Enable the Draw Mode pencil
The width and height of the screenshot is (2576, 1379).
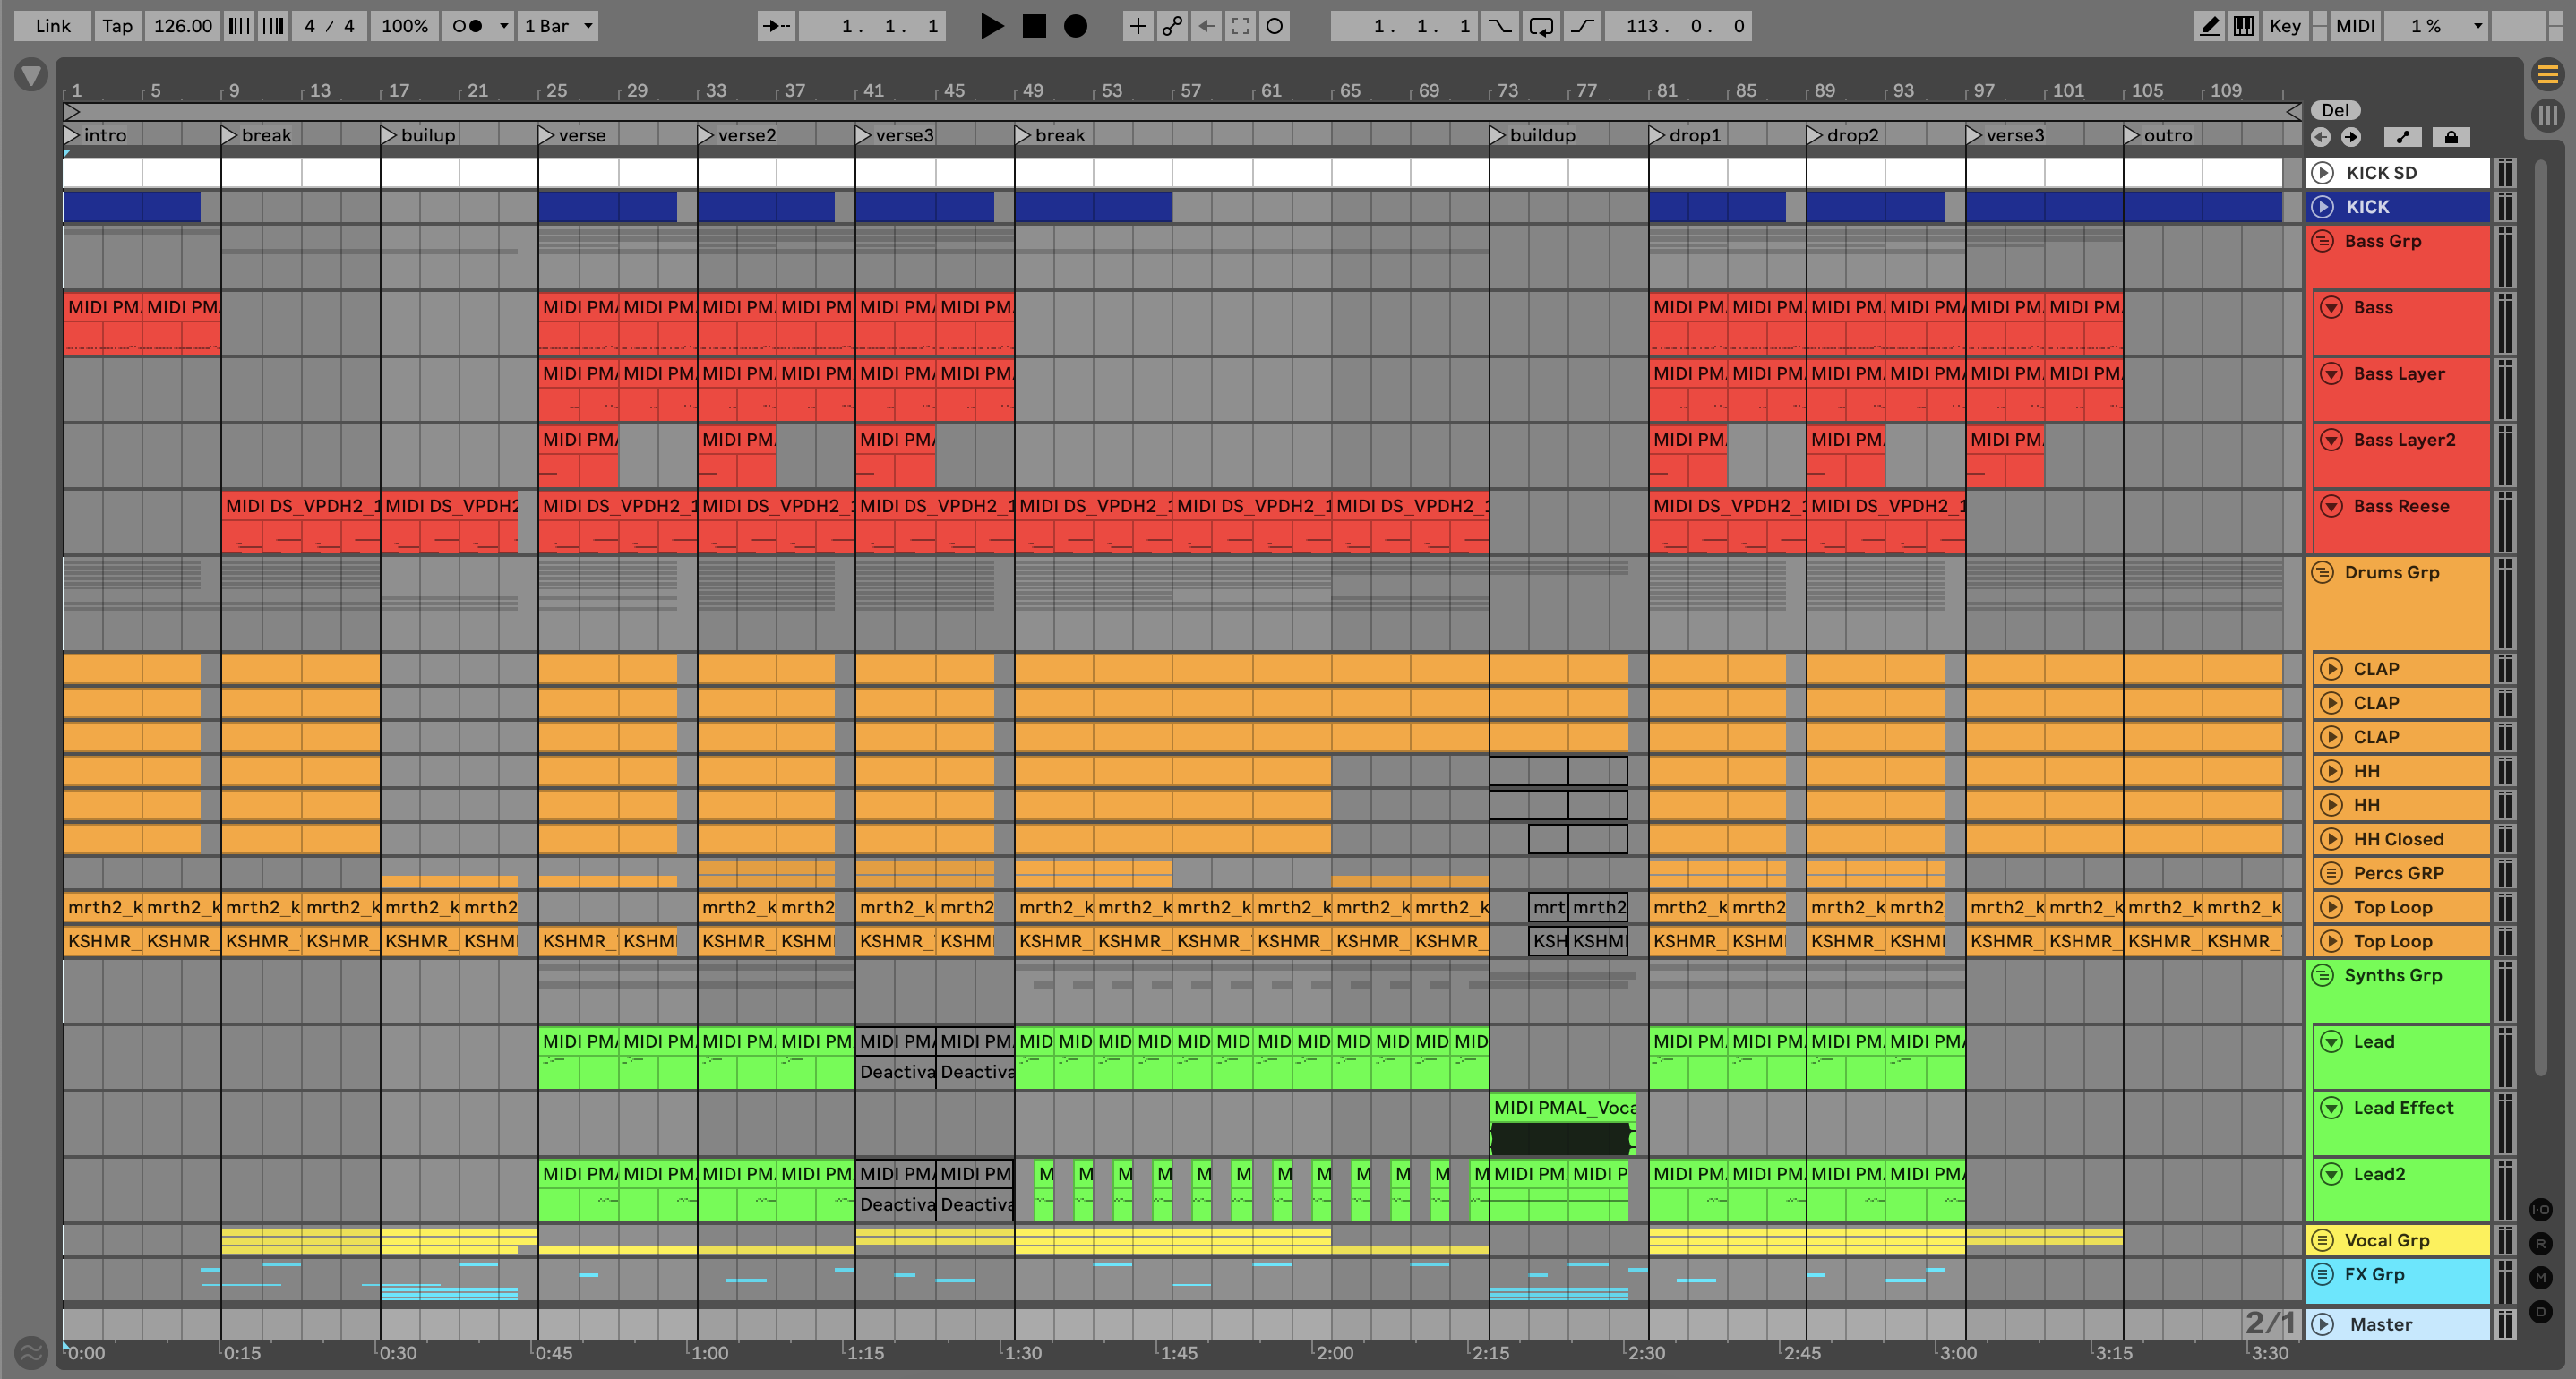point(2209,26)
